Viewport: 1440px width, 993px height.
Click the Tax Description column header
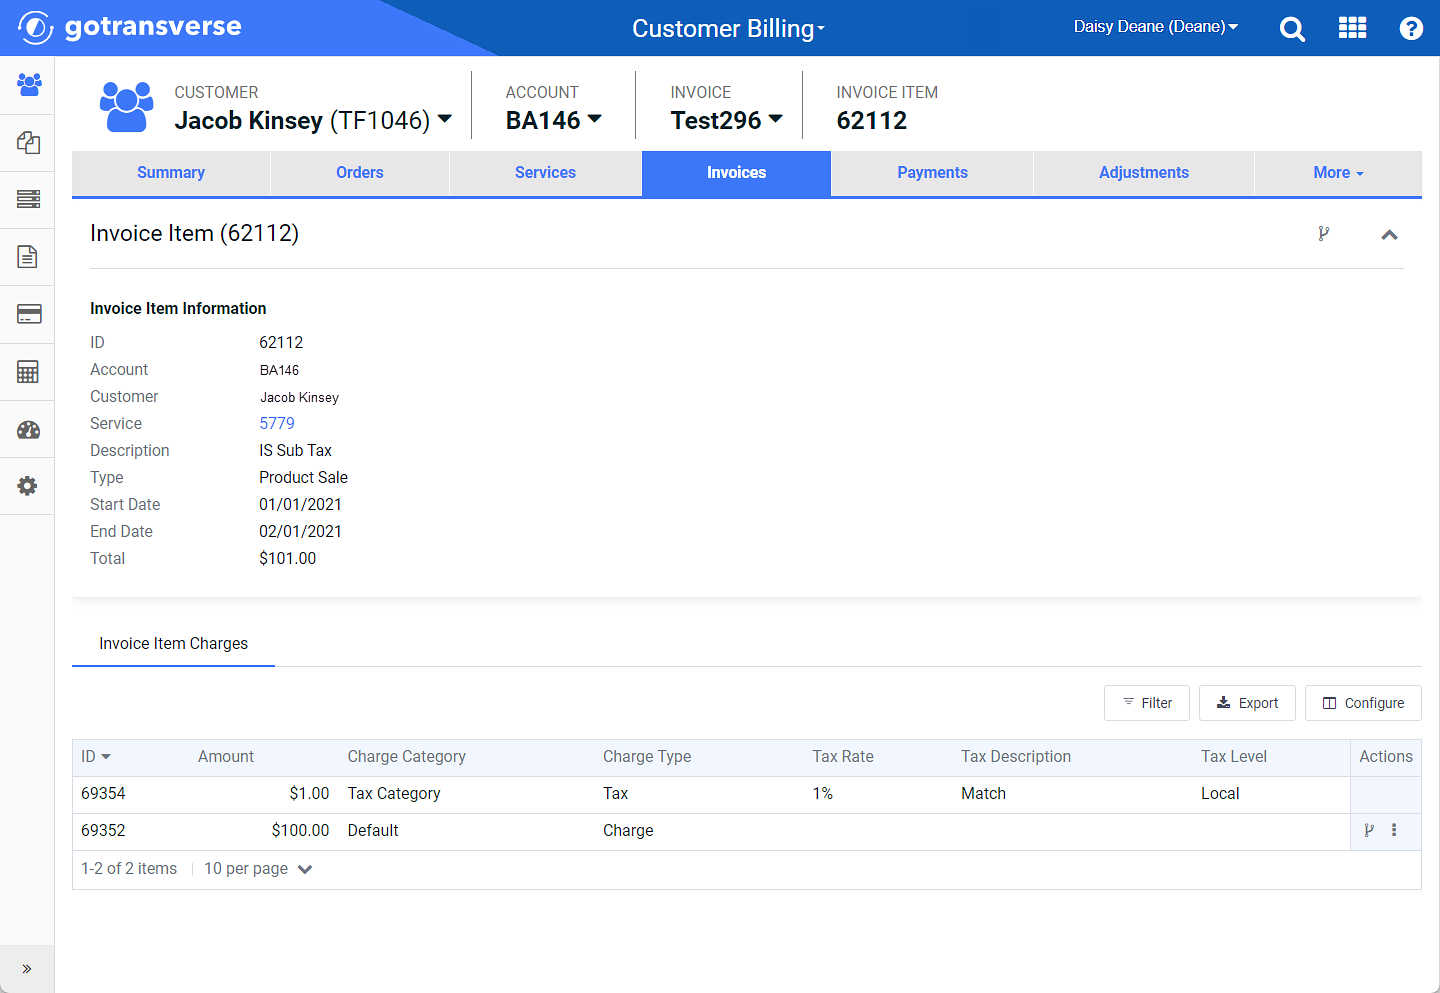click(x=1016, y=757)
